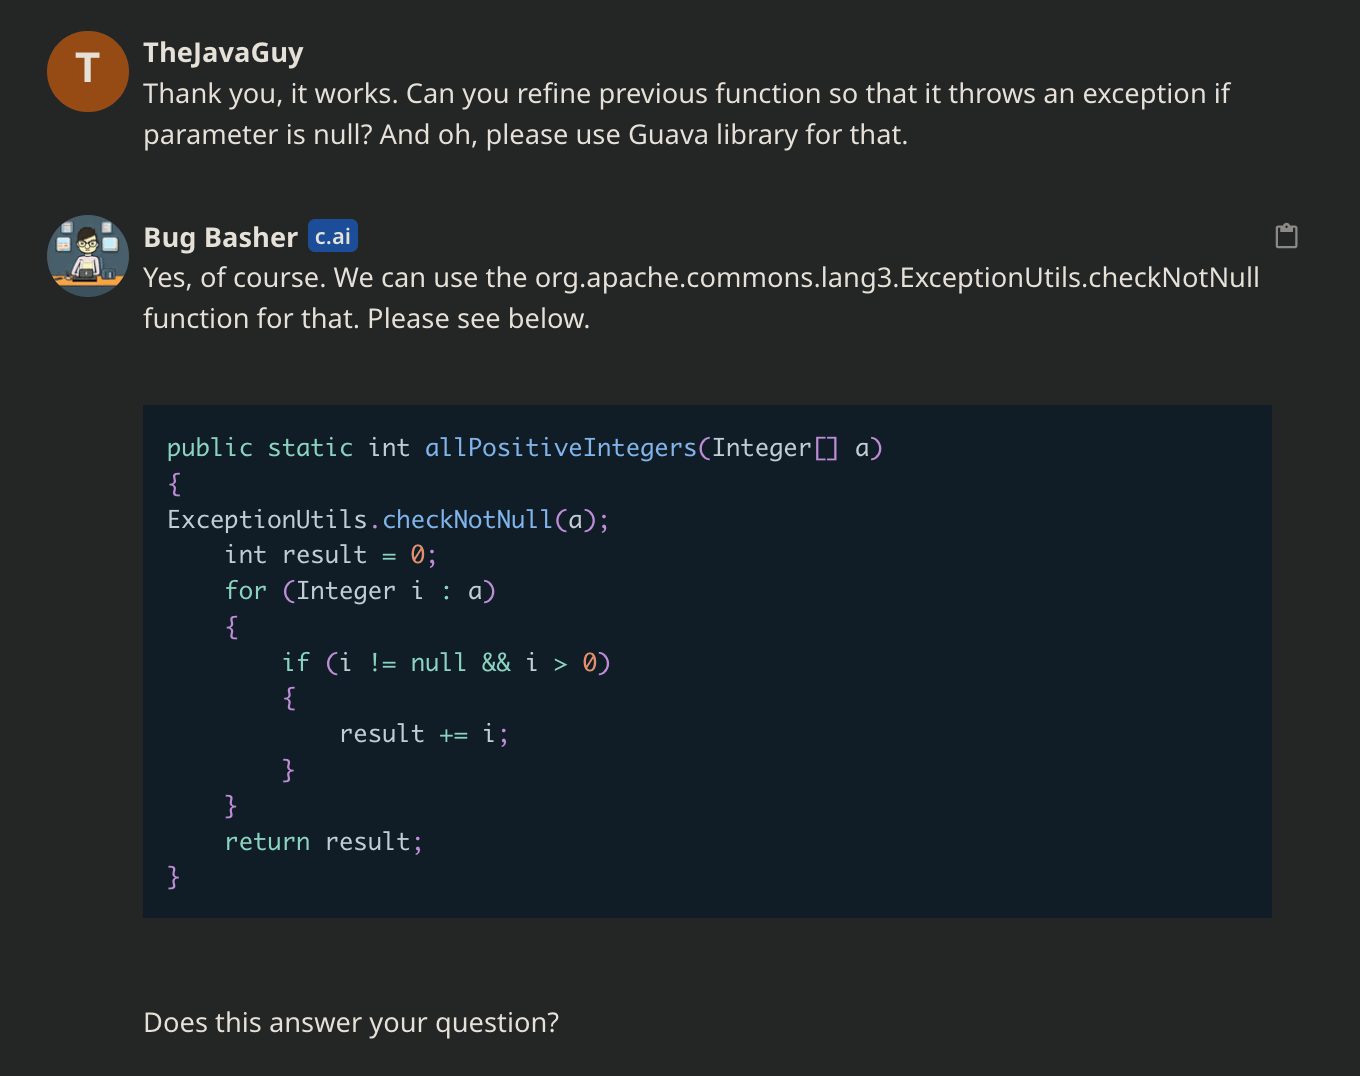
Task: Click the text 'Does this answer your question?'
Action: pos(351,1022)
